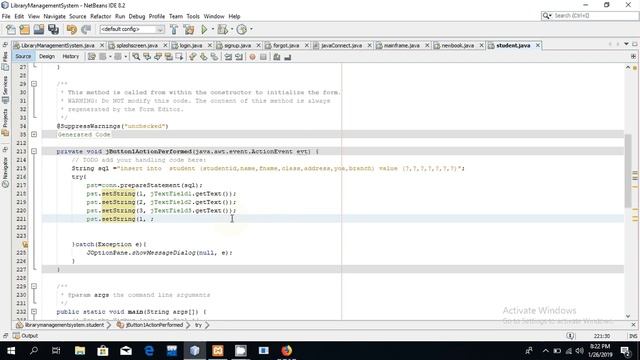Click the Open Project toolbar icon
The image size is (640, 360).
[x=39, y=29]
